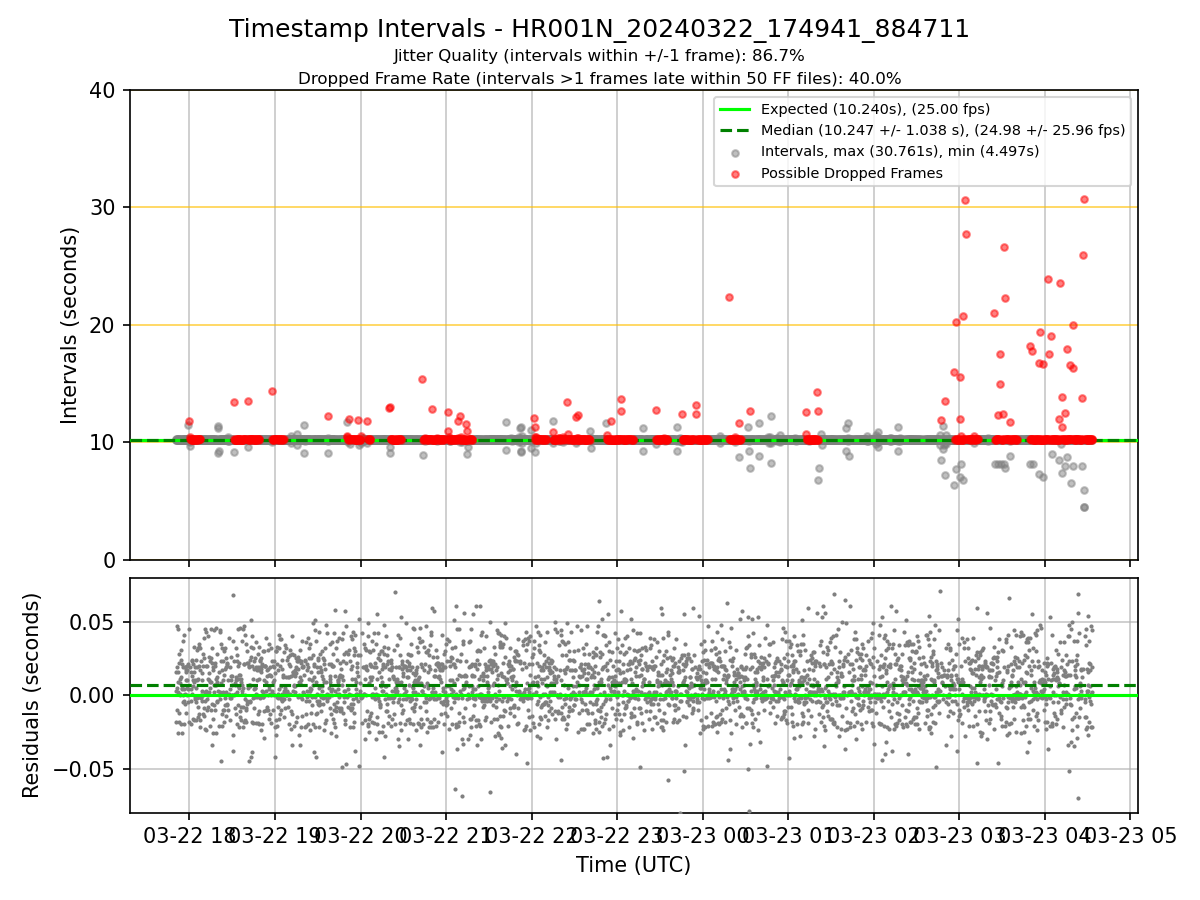Click the x-axis tick label "03-23 04"
Image resolution: width=1200 pixels, height=900 pixels.
(1044, 835)
